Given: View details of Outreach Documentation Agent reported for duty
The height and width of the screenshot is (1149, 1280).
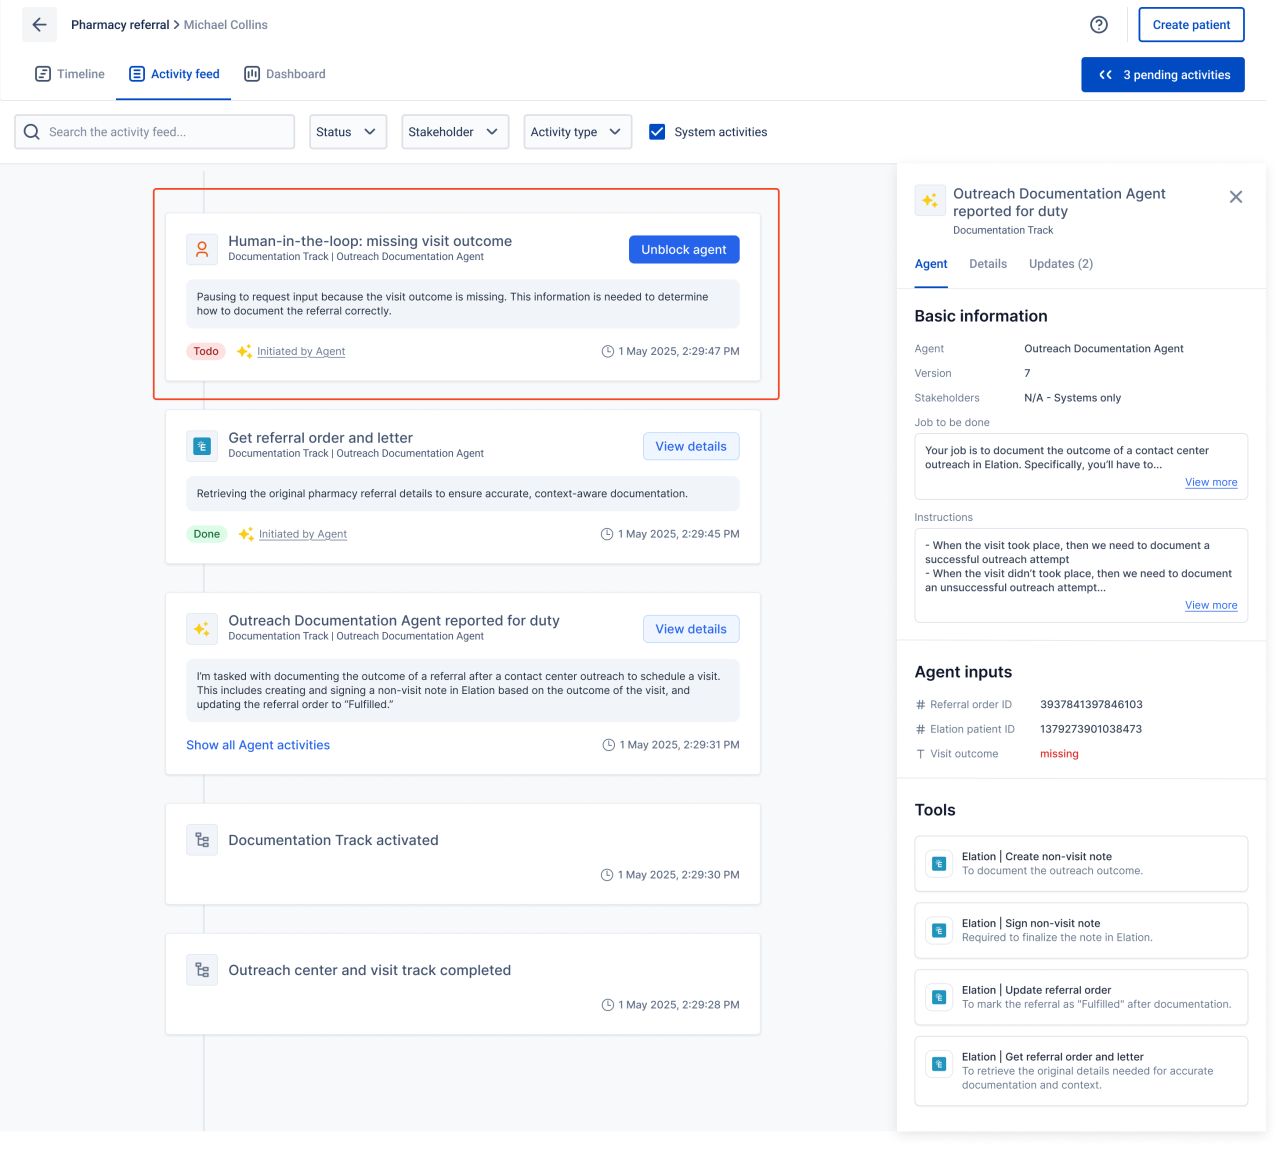Looking at the screenshot, I should click(691, 629).
